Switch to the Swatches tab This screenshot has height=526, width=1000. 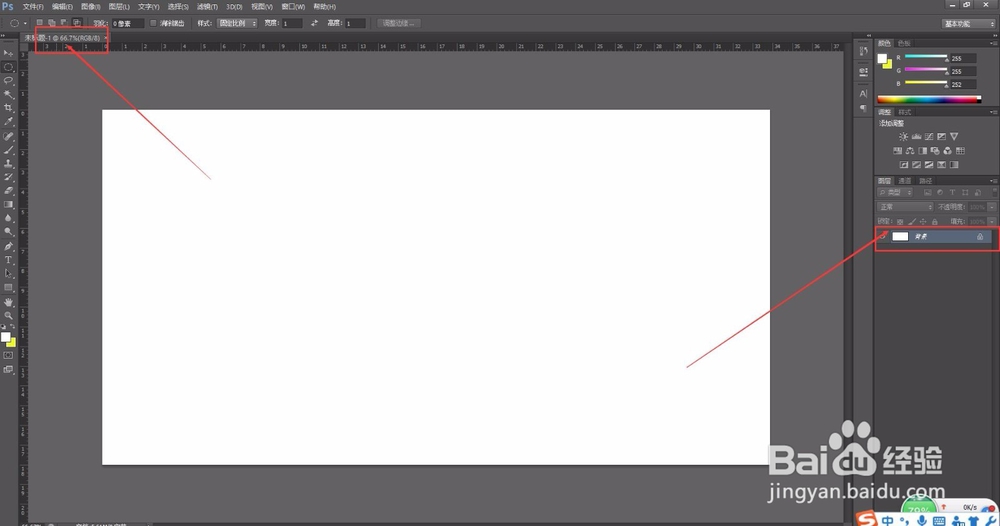pyautogui.click(x=904, y=43)
